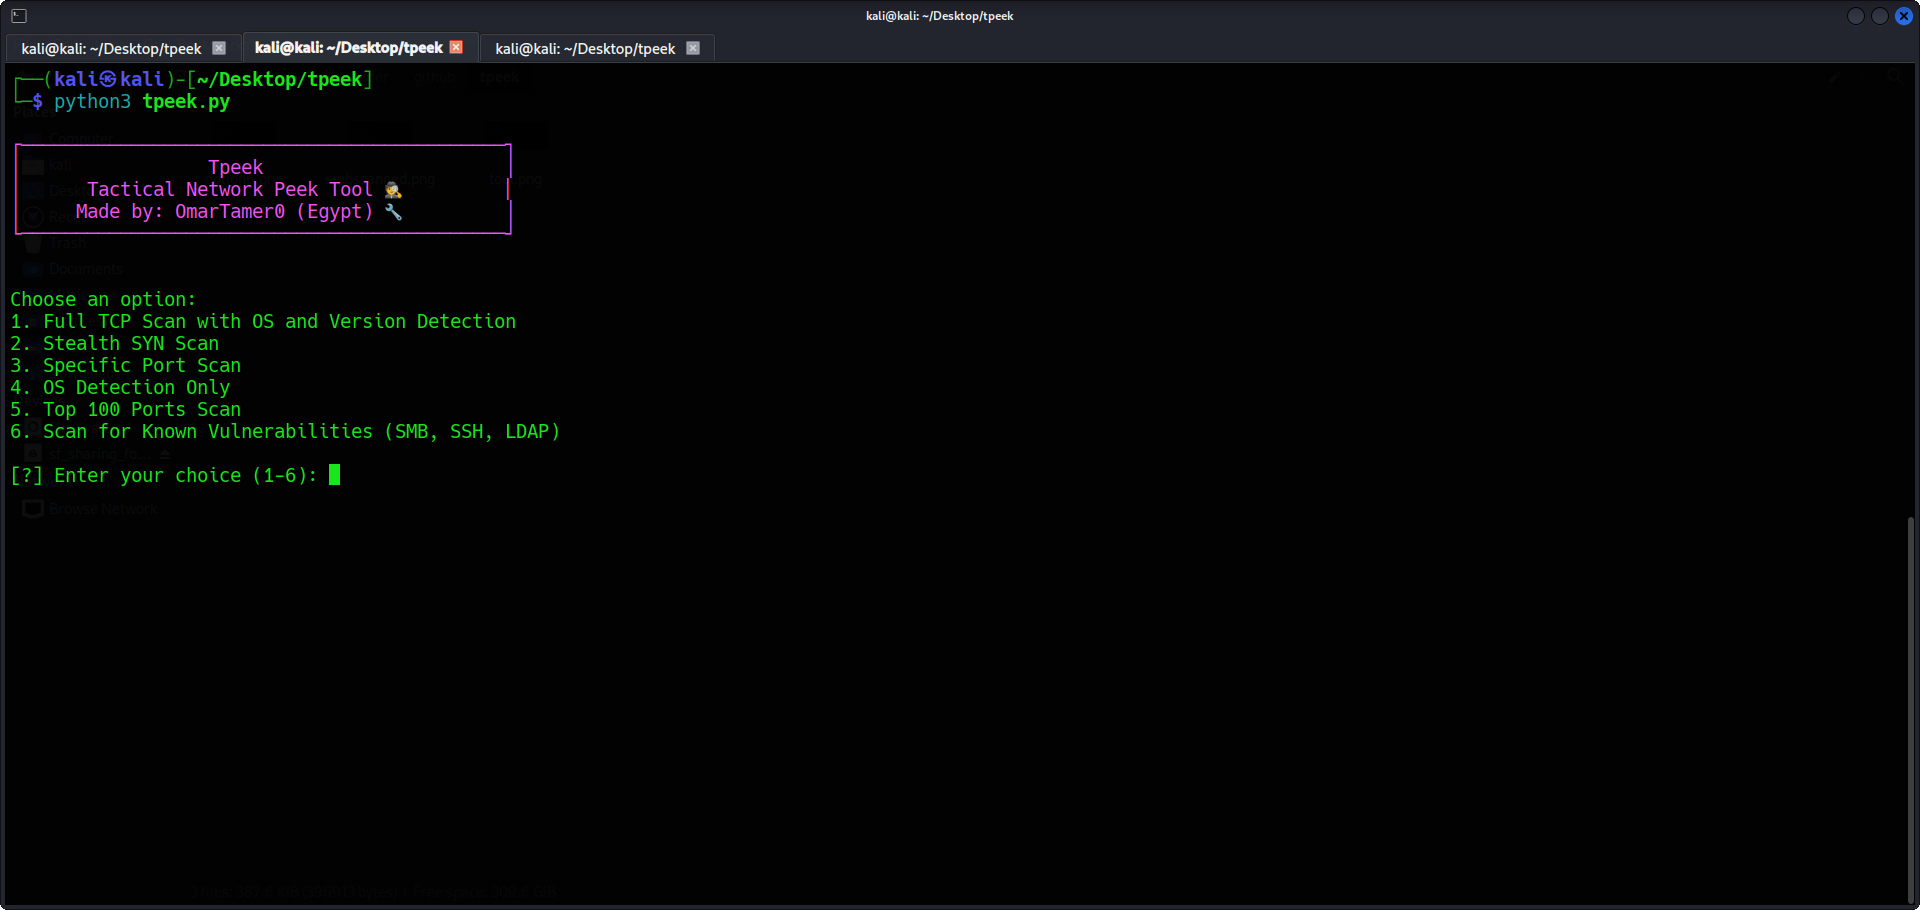Click the Kali logo symbol in the shell prompt
Viewport: 1920px width, 910px height.
point(108,79)
